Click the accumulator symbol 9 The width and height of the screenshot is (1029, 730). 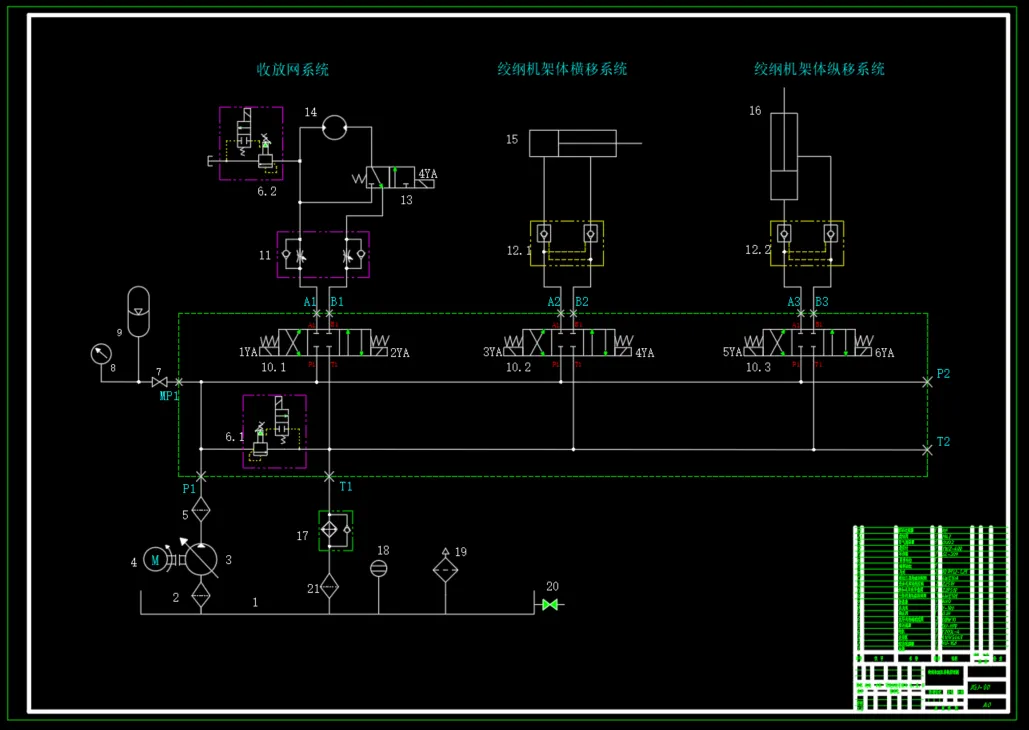click(138, 312)
